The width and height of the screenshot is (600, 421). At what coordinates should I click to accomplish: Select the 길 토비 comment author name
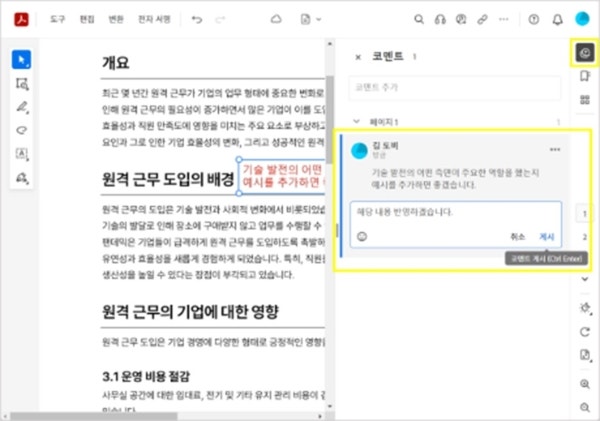click(385, 145)
